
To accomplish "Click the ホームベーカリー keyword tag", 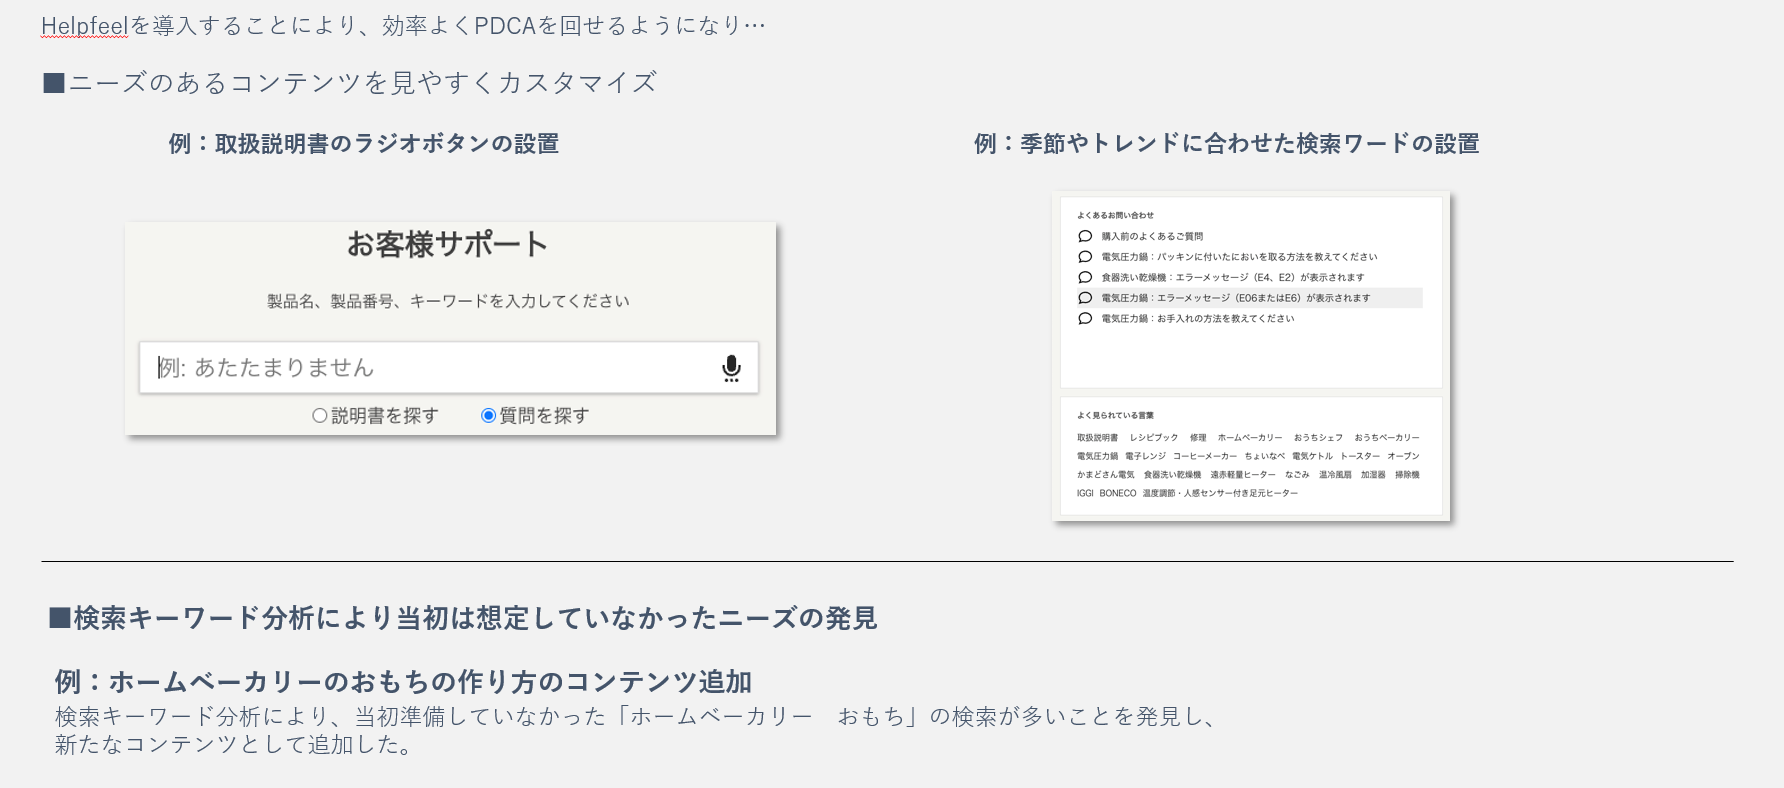I will coord(1249,438).
